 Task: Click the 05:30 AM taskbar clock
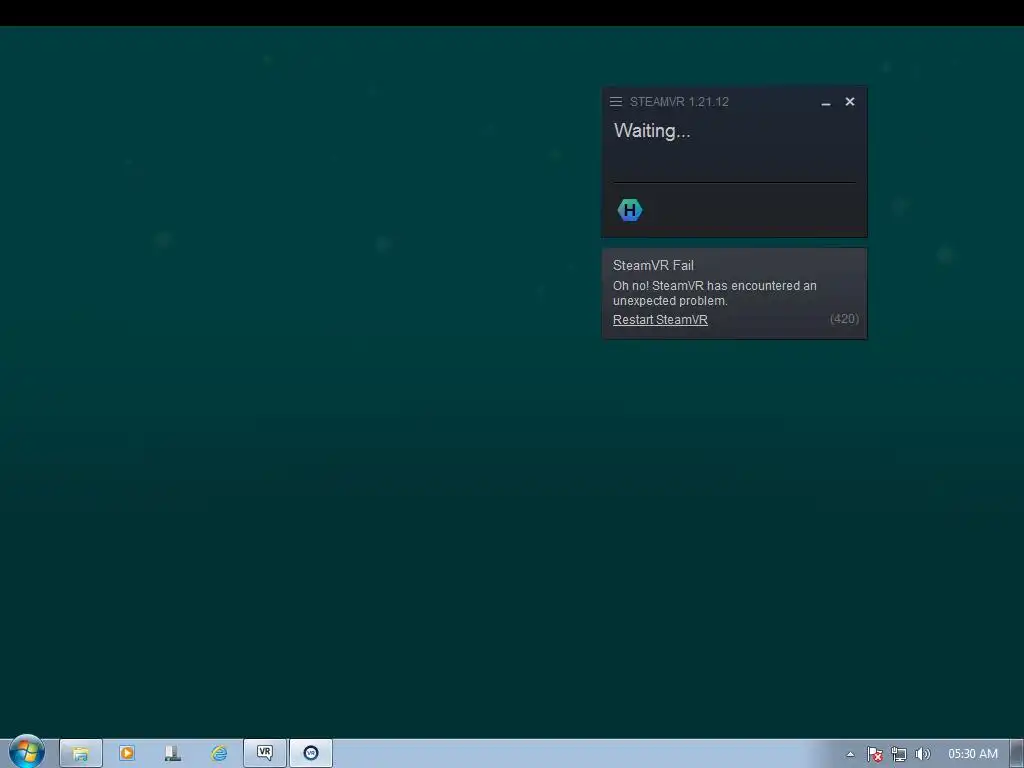(x=972, y=754)
